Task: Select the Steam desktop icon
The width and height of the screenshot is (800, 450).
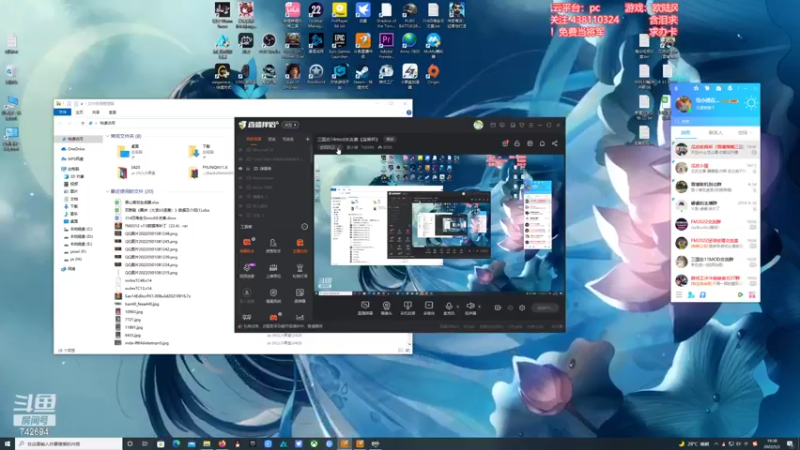Action: click(x=362, y=75)
